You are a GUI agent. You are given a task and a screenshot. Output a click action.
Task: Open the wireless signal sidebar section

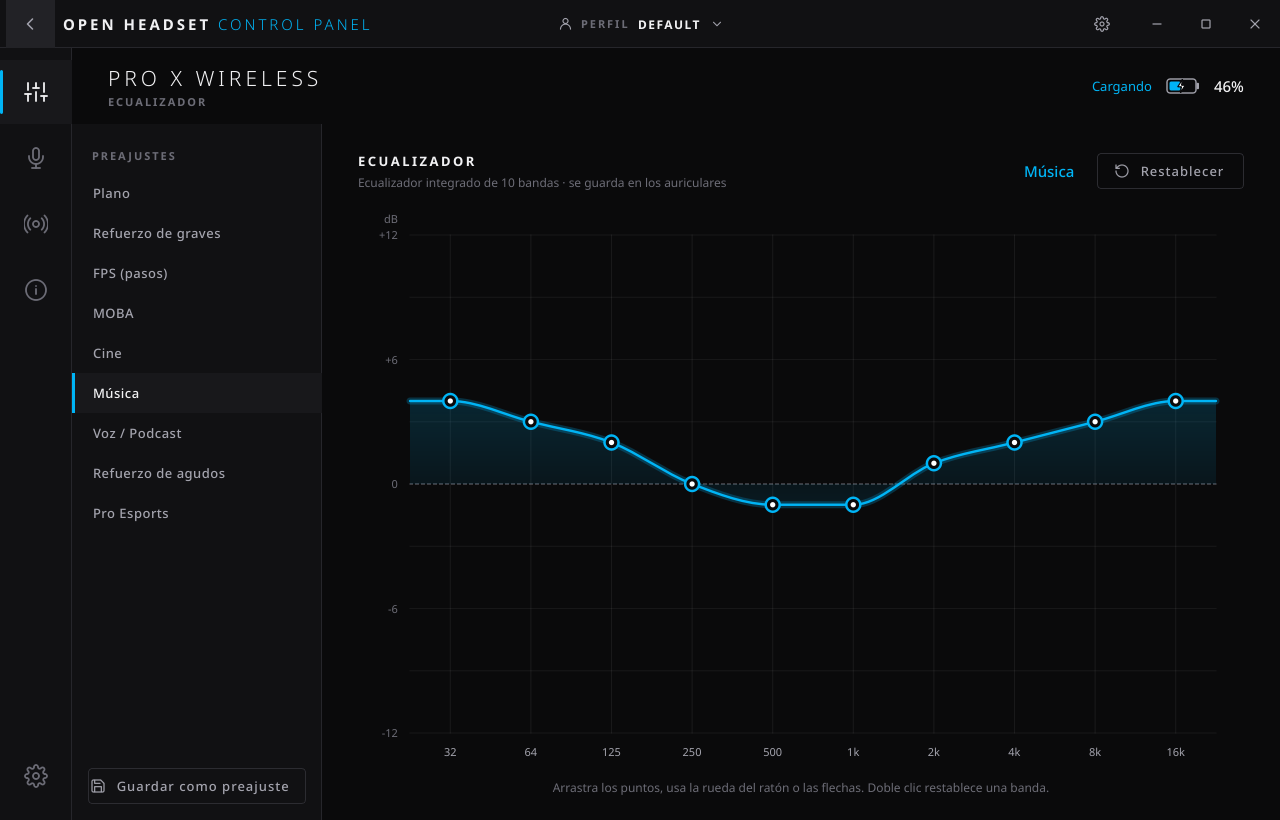point(36,224)
